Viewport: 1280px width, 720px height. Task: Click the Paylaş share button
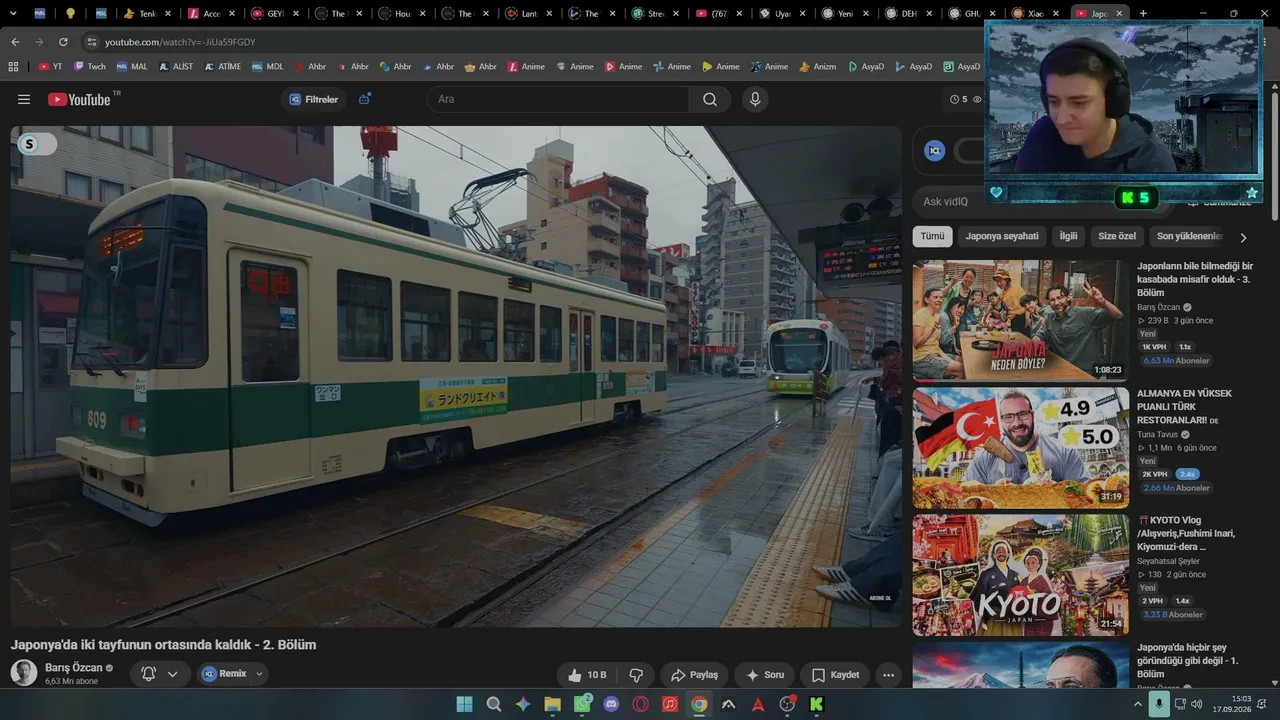(x=694, y=675)
